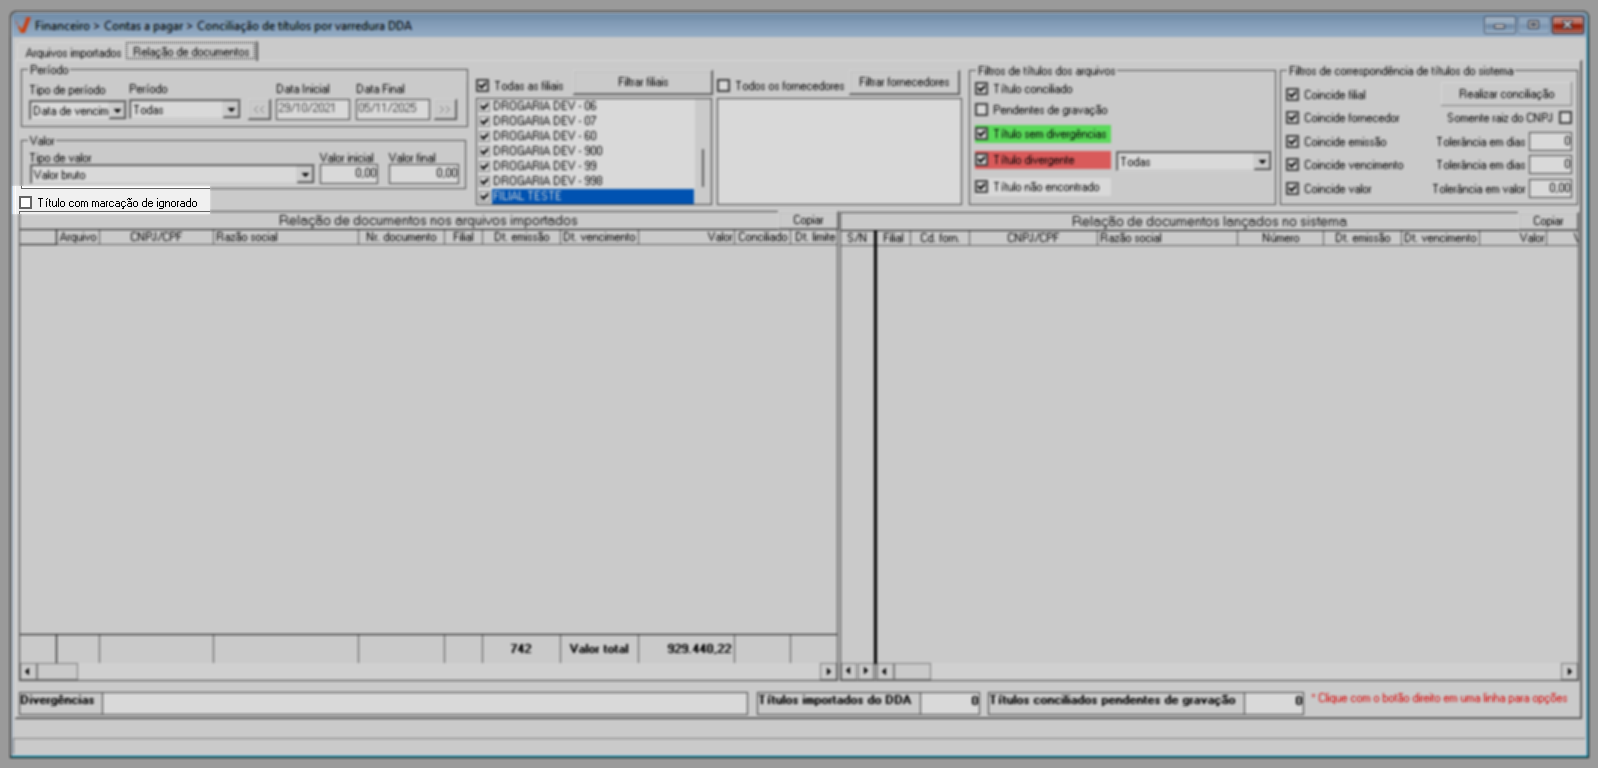Expand the Título divergente filter dropdown
Viewport: 1598px width, 768px height.
(1262, 162)
